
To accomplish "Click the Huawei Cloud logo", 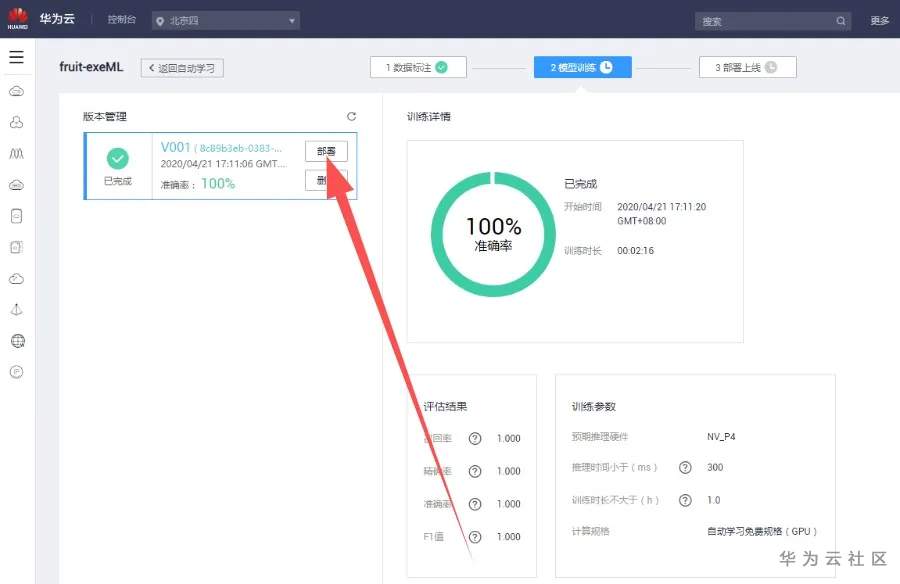I will point(17,19).
